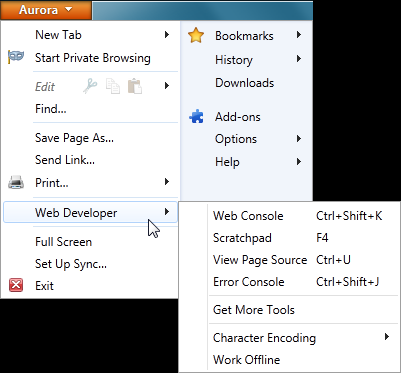Click the scissors cut icon

click(90, 86)
